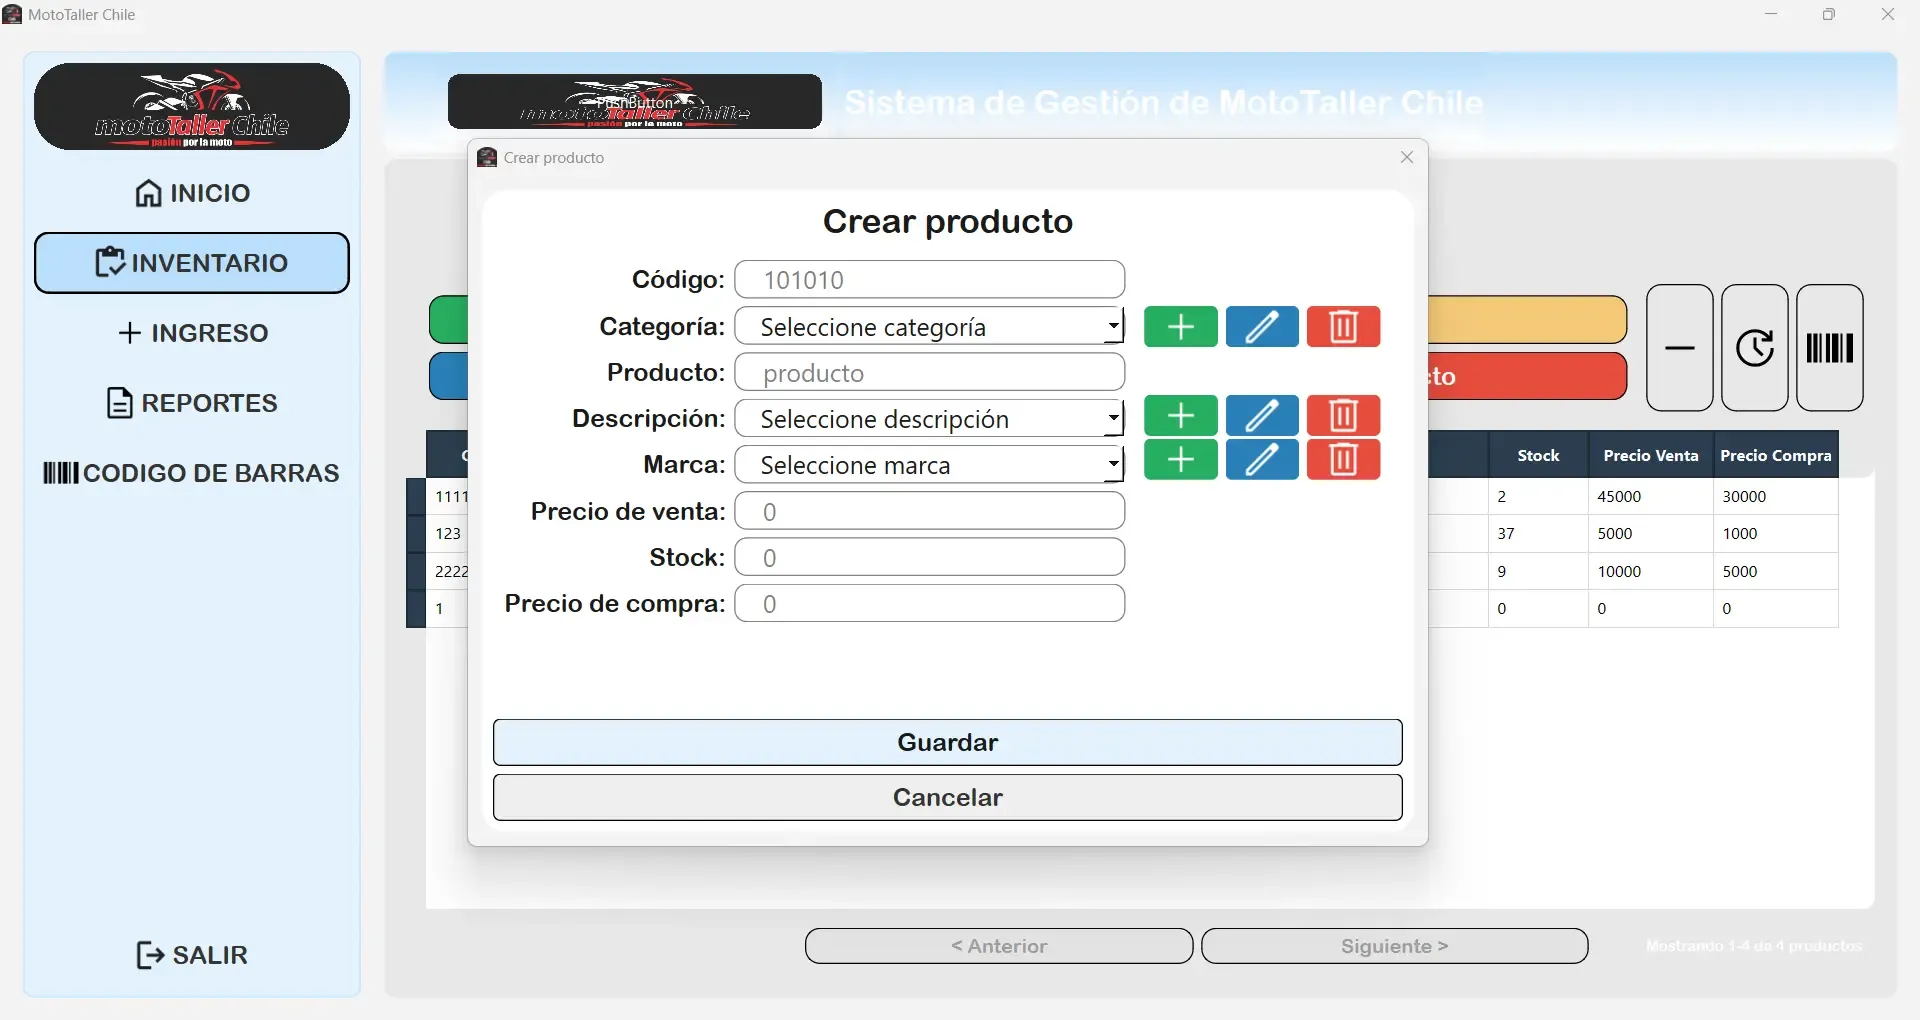Open the Seleccione categoría dropdown
The width and height of the screenshot is (1920, 1020).
pyautogui.click(x=930, y=327)
